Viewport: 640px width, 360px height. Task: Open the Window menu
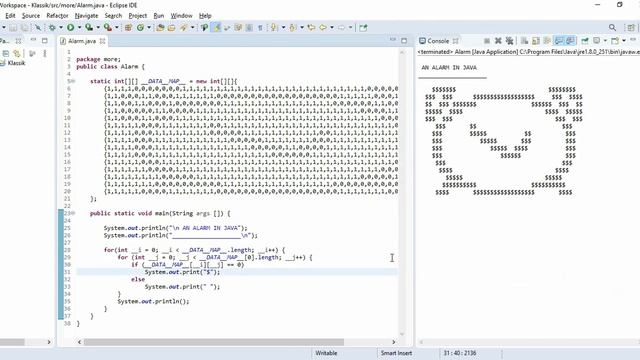[x=181, y=16]
